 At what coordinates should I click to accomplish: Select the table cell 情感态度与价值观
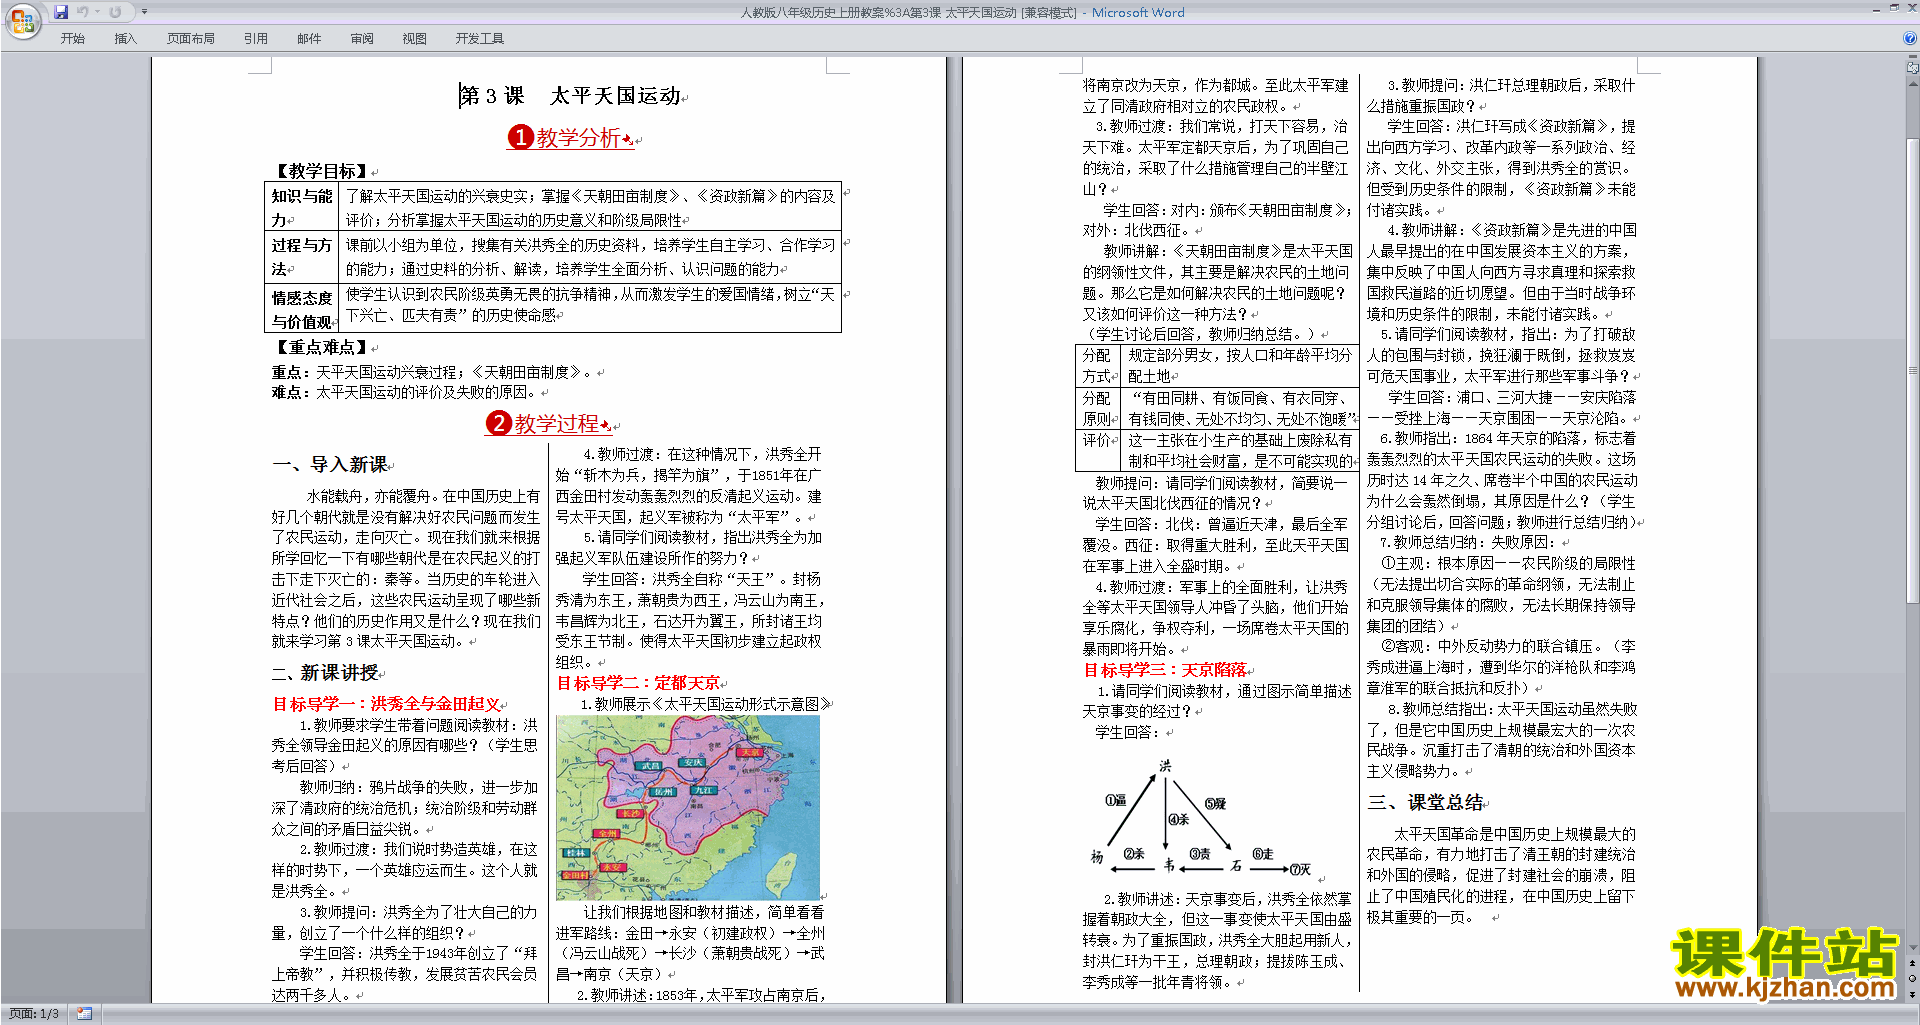[x=302, y=309]
